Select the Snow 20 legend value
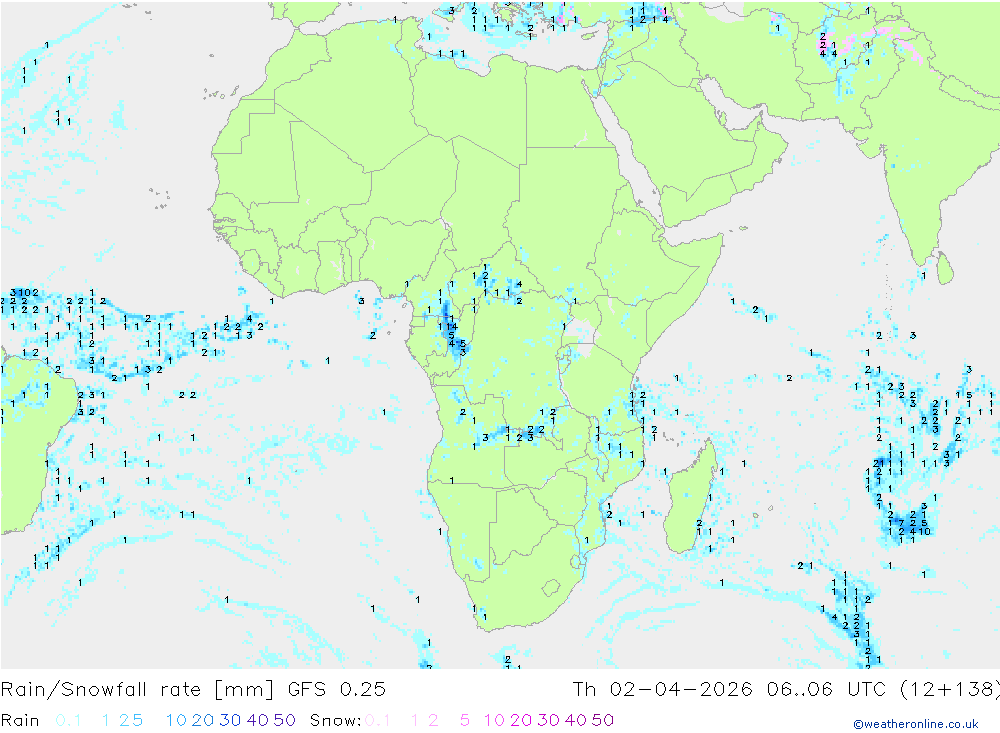 coord(521,720)
